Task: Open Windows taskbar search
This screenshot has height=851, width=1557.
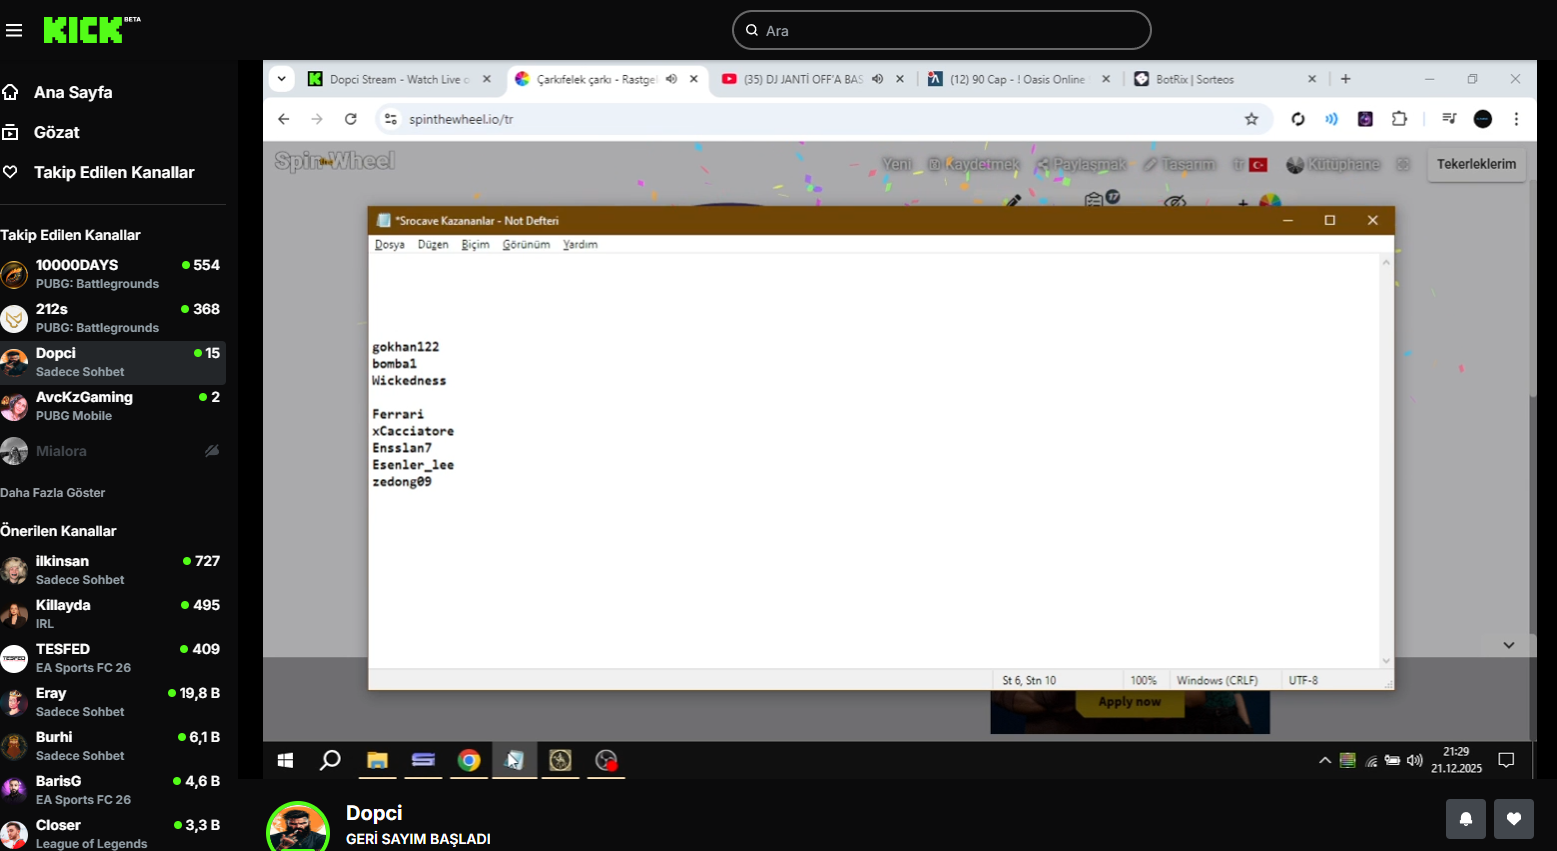Action: [x=330, y=761]
